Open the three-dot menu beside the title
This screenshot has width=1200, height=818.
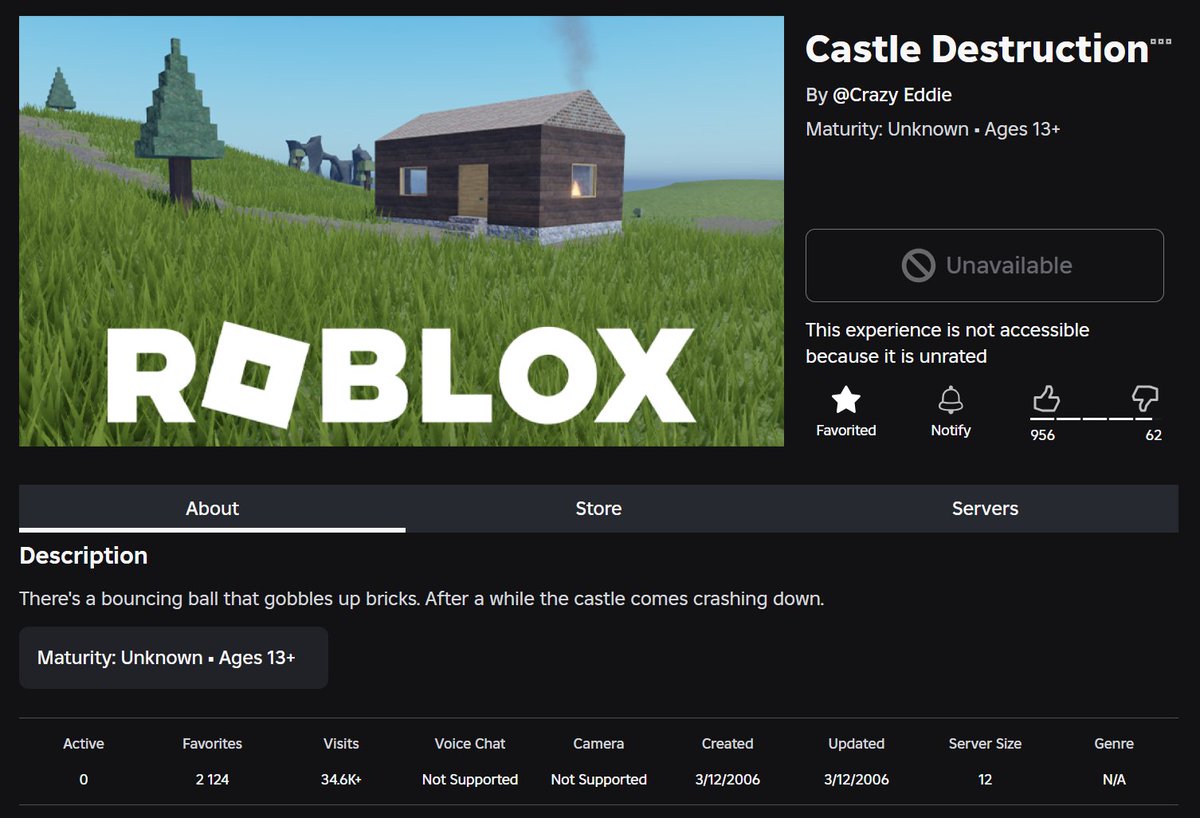(1161, 41)
